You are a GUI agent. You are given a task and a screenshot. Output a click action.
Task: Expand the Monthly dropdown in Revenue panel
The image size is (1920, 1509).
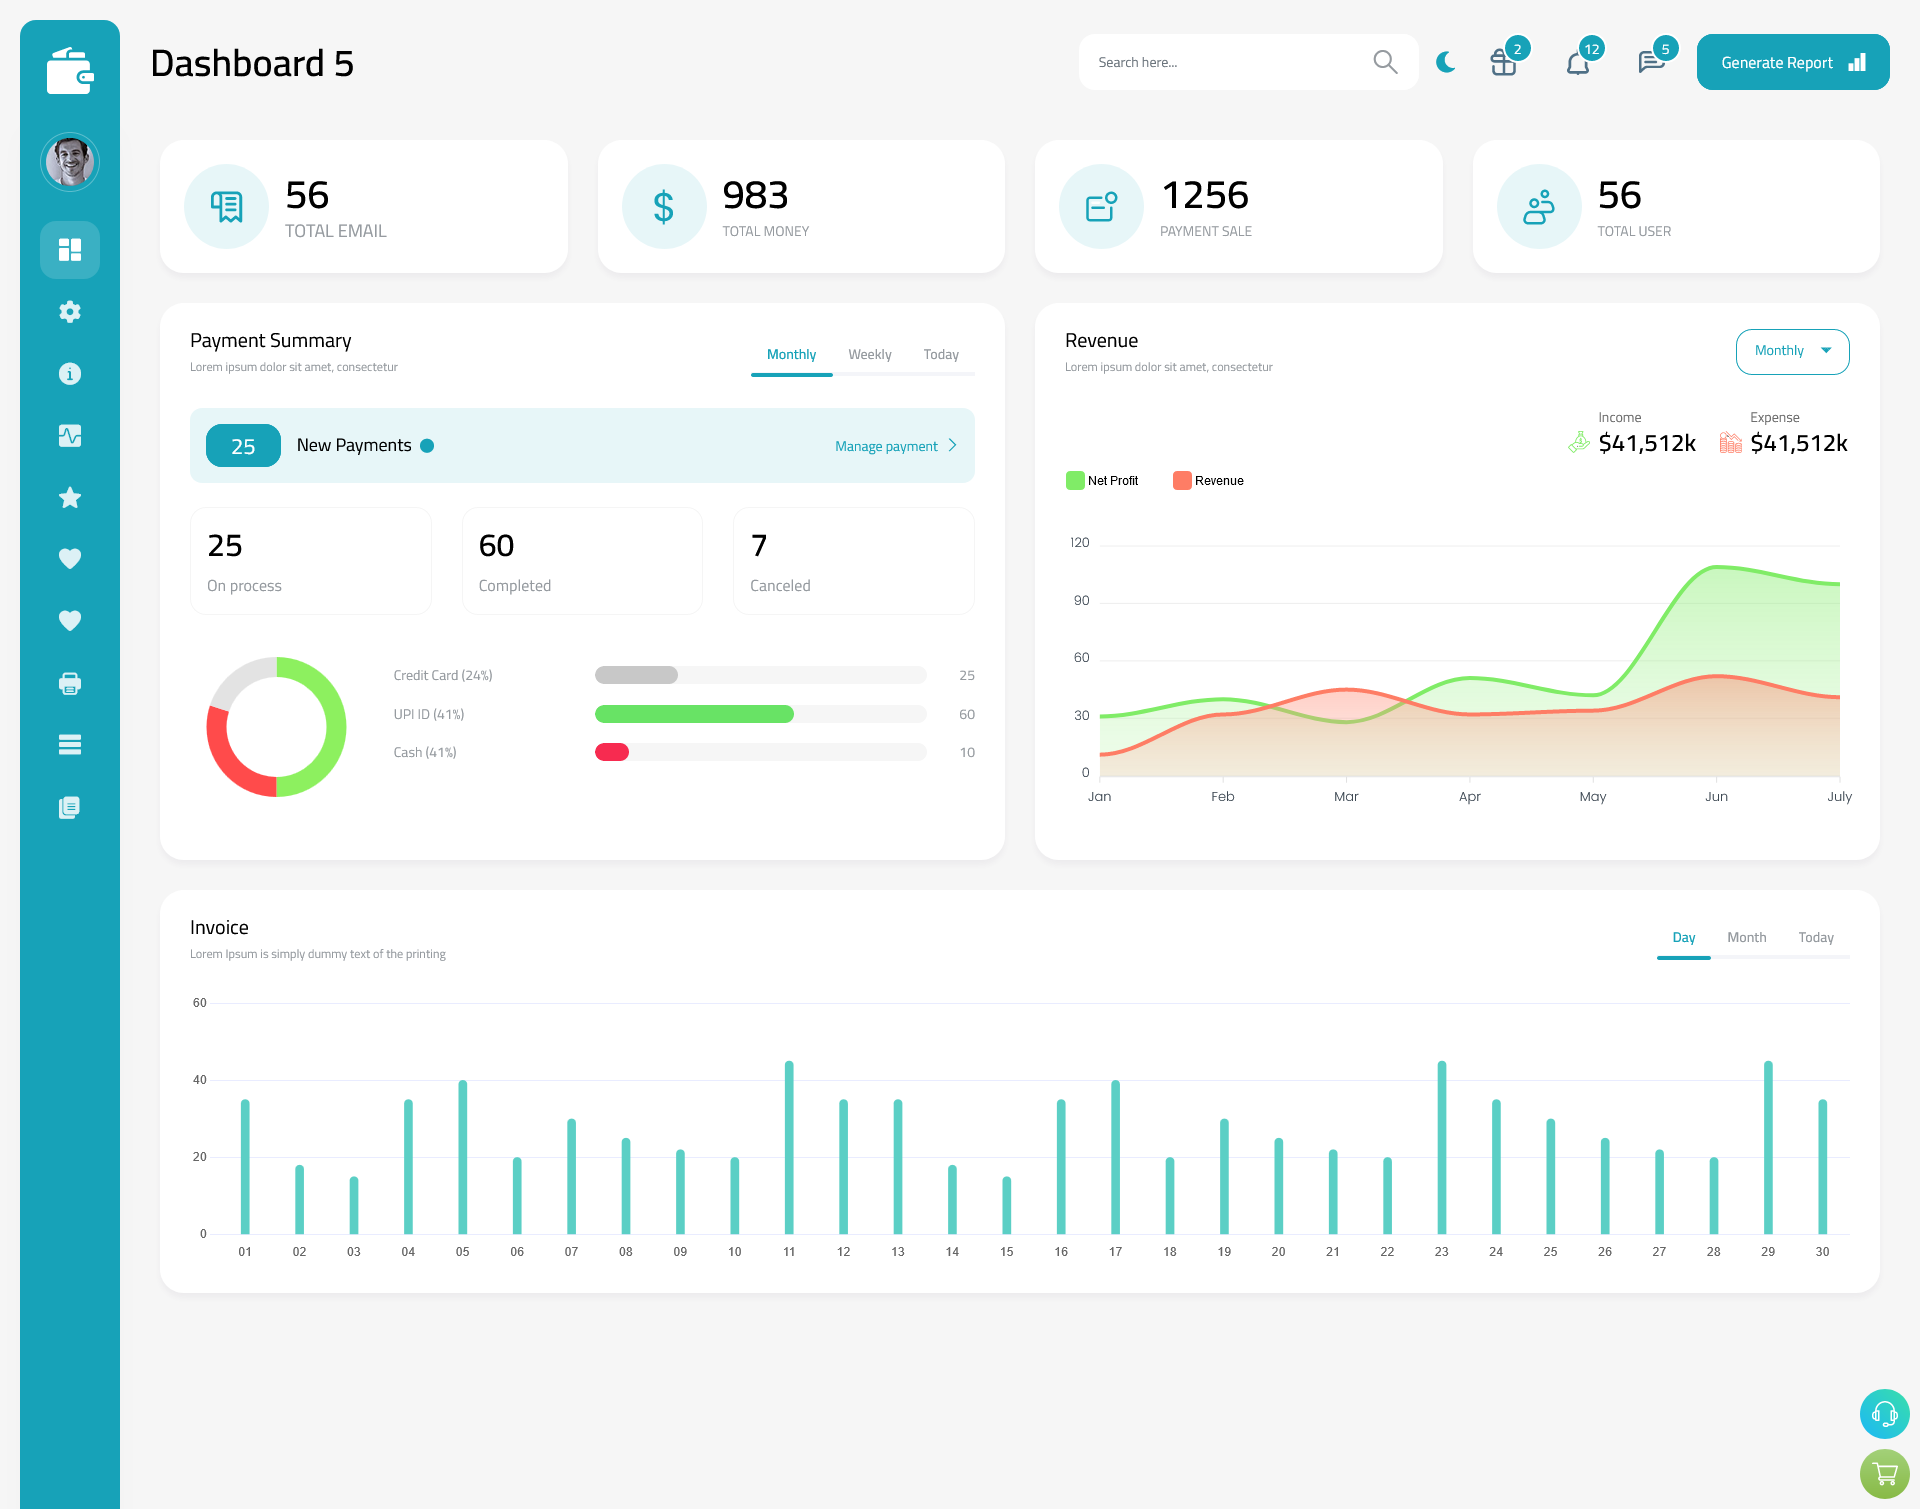(x=1791, y=349)
